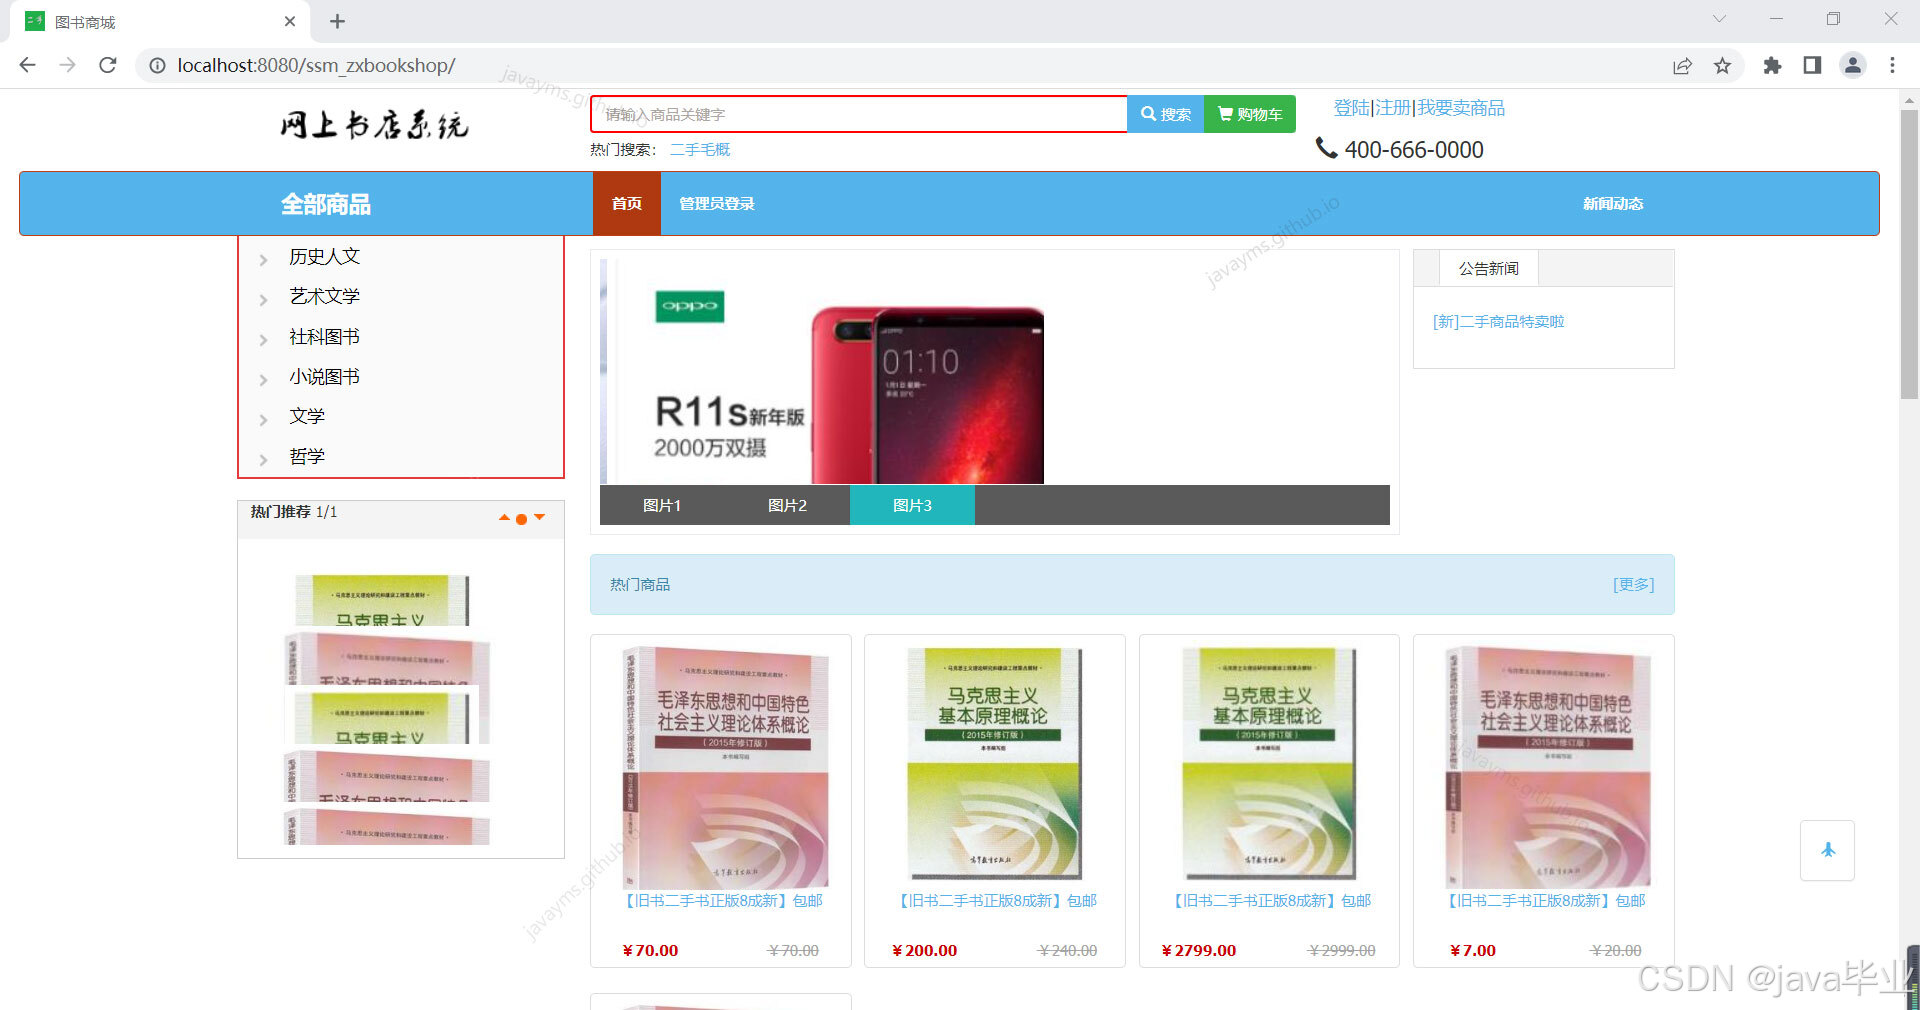This screenshot has height=1010, width=1920.
Task: Click the 注册 register link
Action: pos(1393,108)
